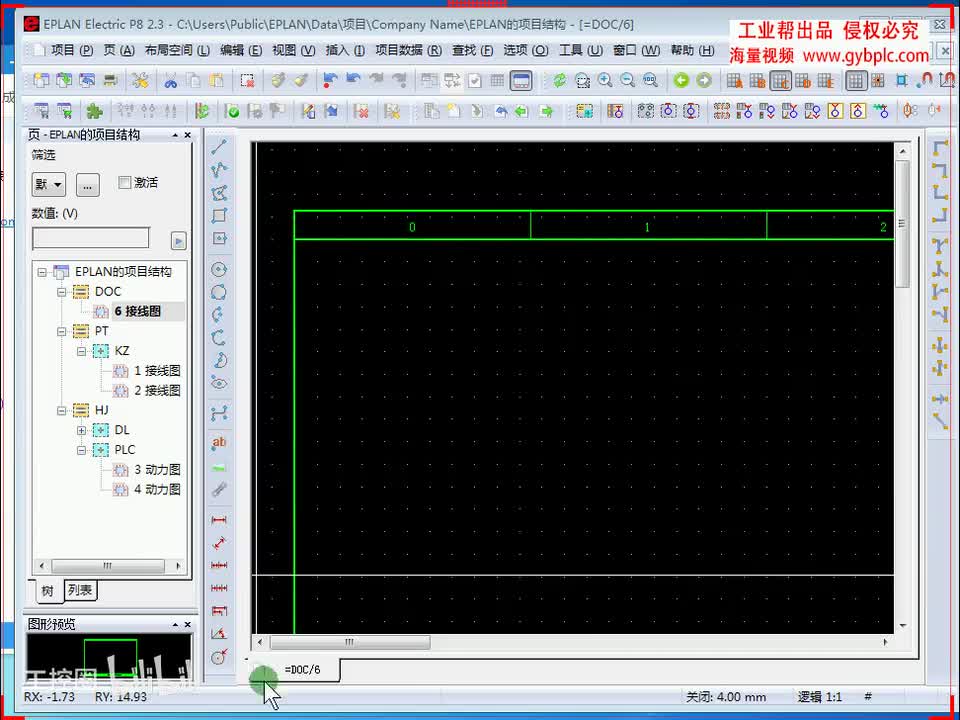Toggle the graphical preview window button

point(522,80)
